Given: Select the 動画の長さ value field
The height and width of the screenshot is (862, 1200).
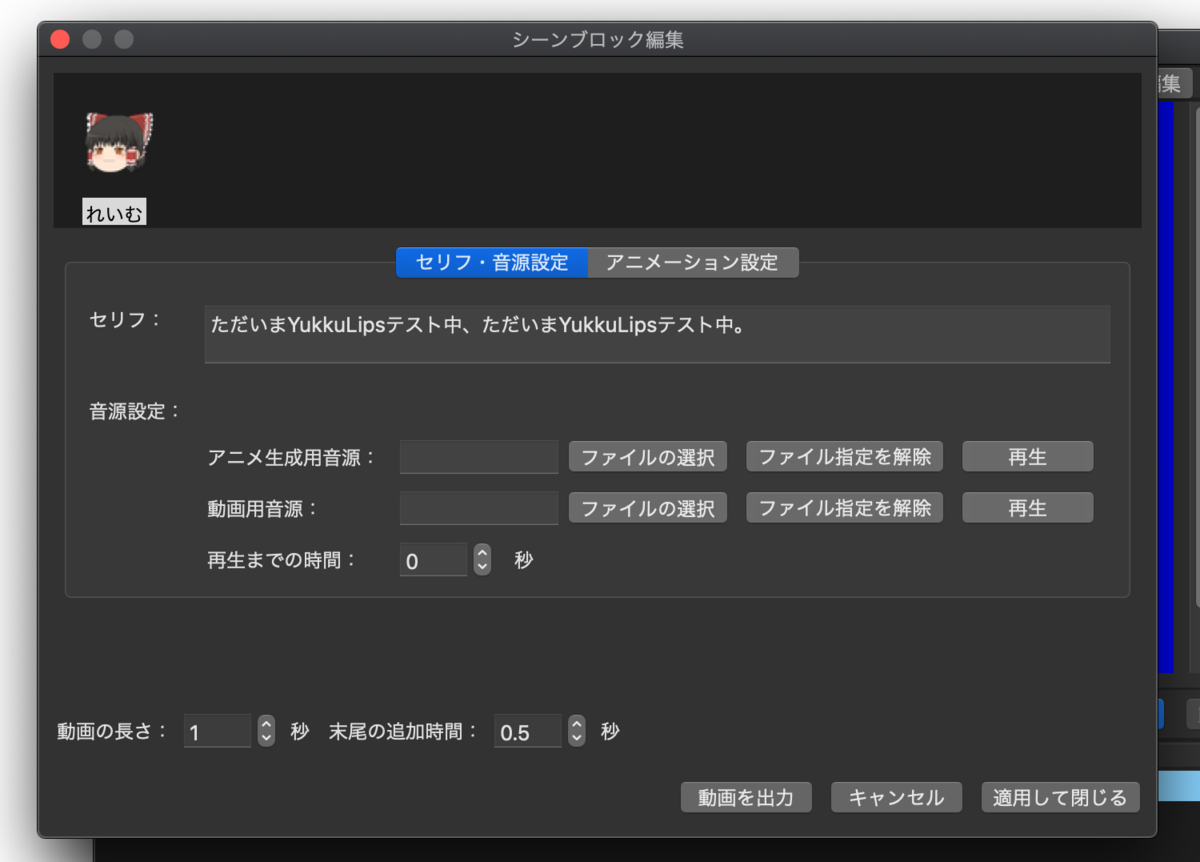Looking at the screenshot, I should pyautogui.click(x=216, y=731).
